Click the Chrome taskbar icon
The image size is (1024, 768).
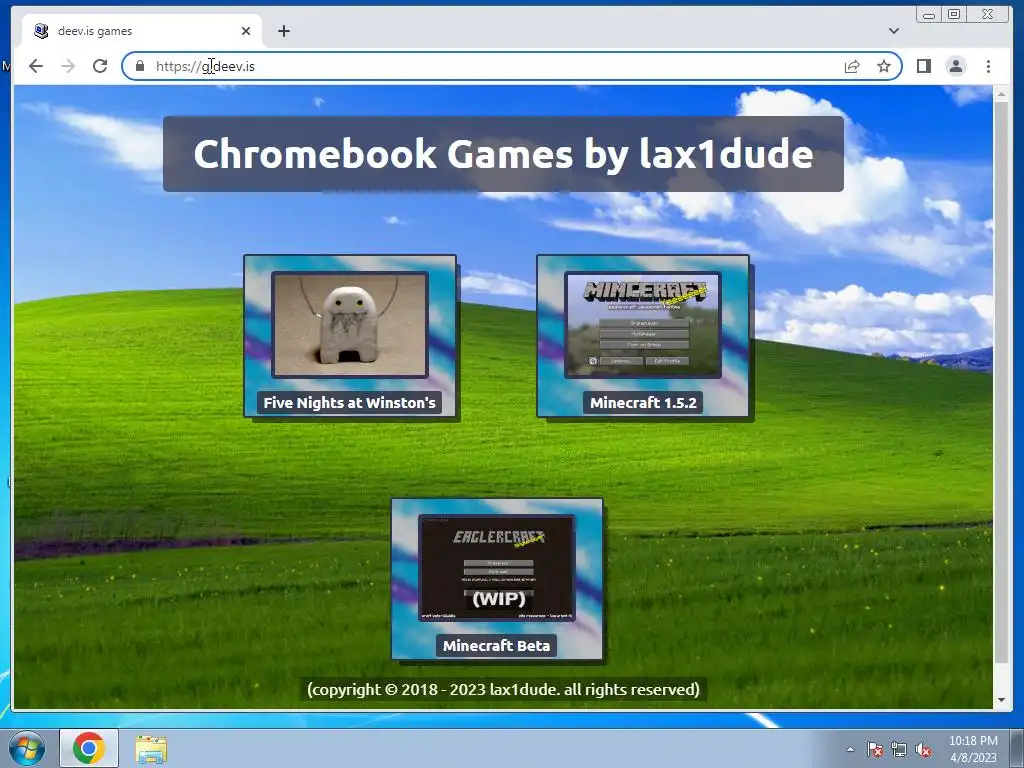click(x=89, y=748)
